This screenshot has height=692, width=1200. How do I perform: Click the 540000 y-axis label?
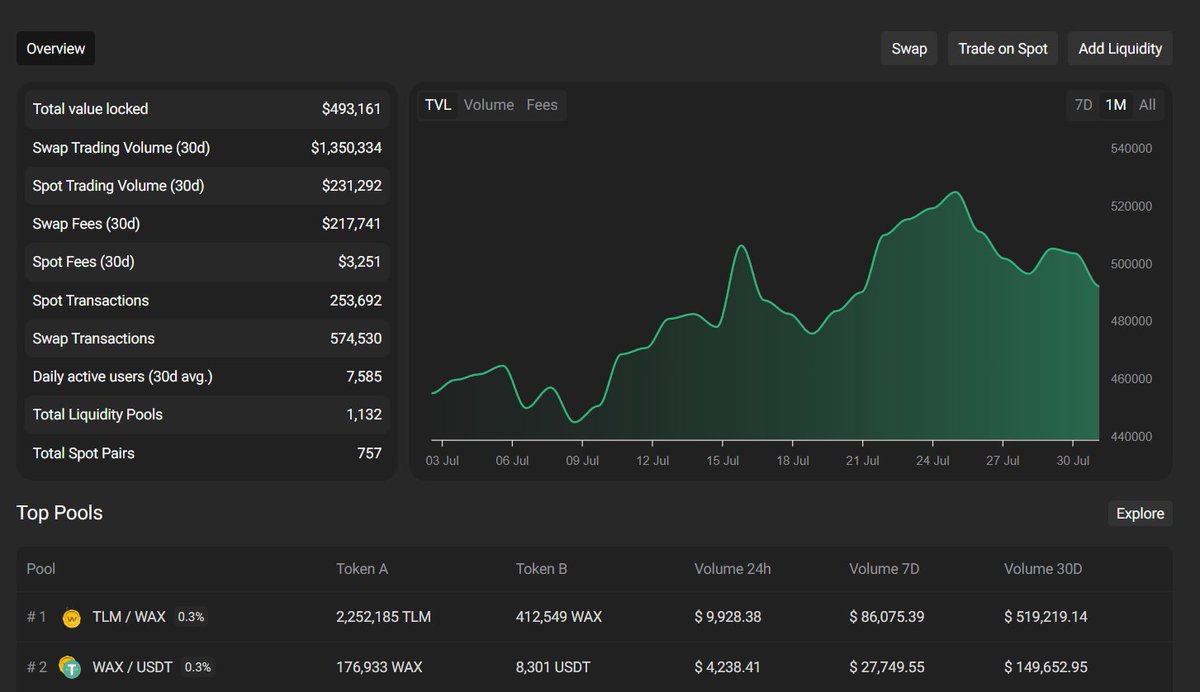pos(1132,149)
